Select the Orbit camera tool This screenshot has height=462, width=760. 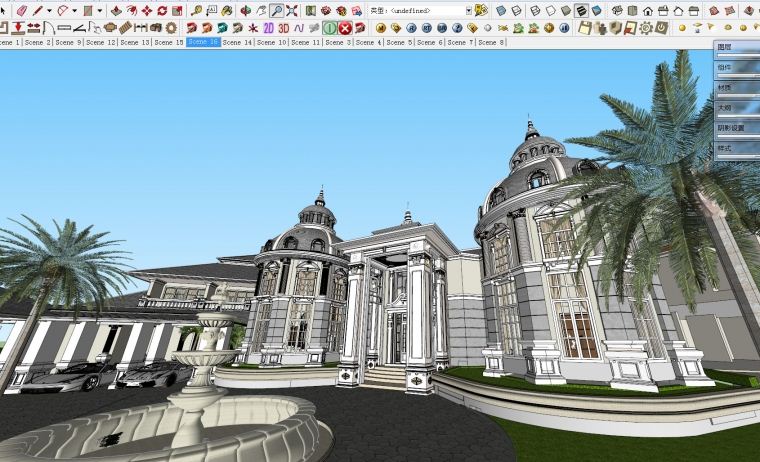[246, 10]
